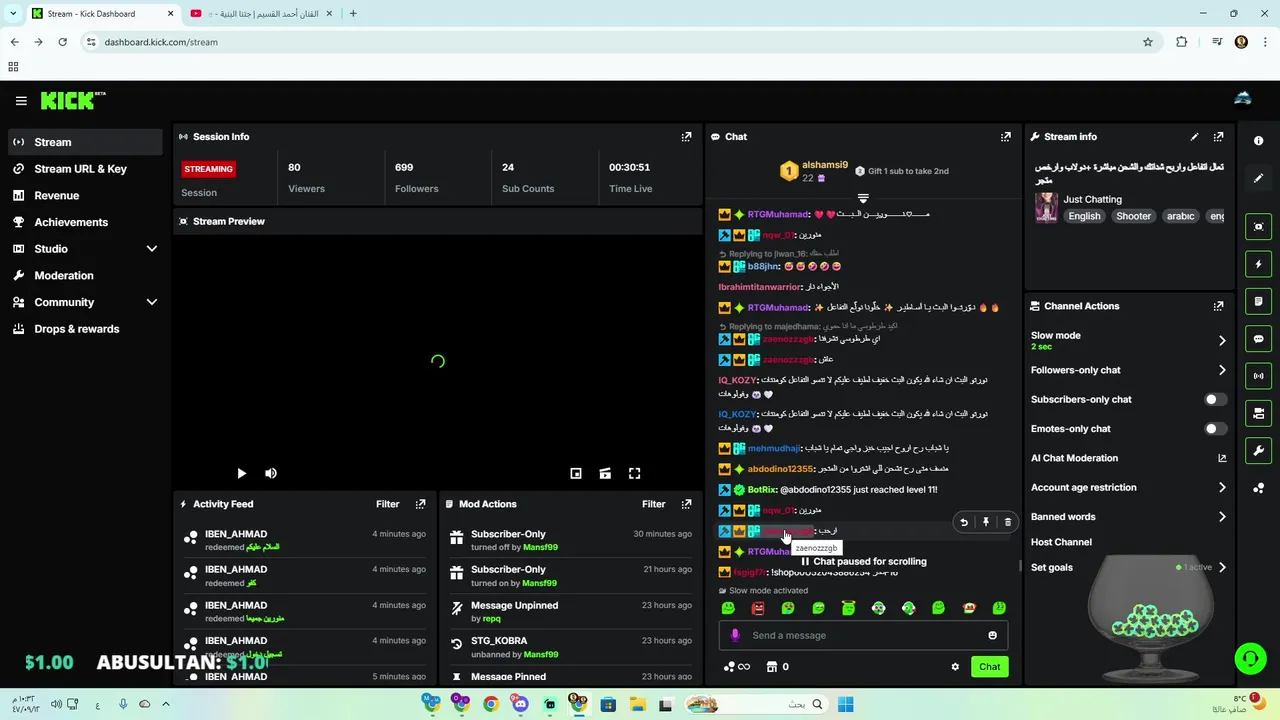Image resolution: width=1280 pixels, height=720 pixels.
Task: Open chat settings gear icon
Action: pyautogui.click(x=955, y=667)
